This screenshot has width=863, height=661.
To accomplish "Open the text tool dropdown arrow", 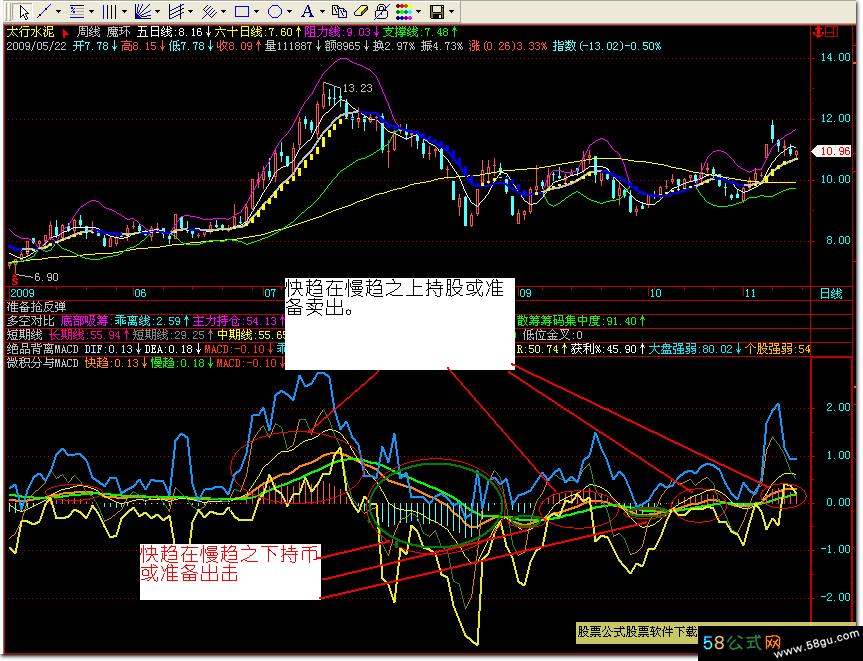I will coord(322,12).
